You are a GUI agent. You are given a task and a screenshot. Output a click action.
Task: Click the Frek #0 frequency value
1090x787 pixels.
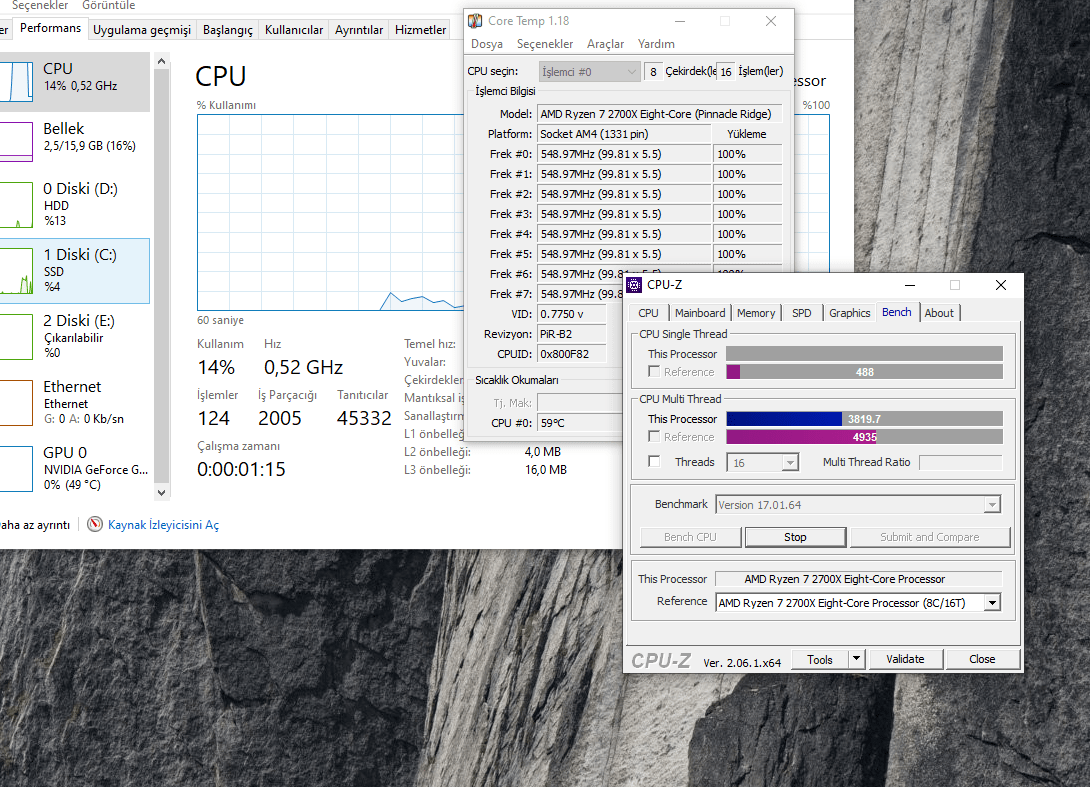point(624,154)
